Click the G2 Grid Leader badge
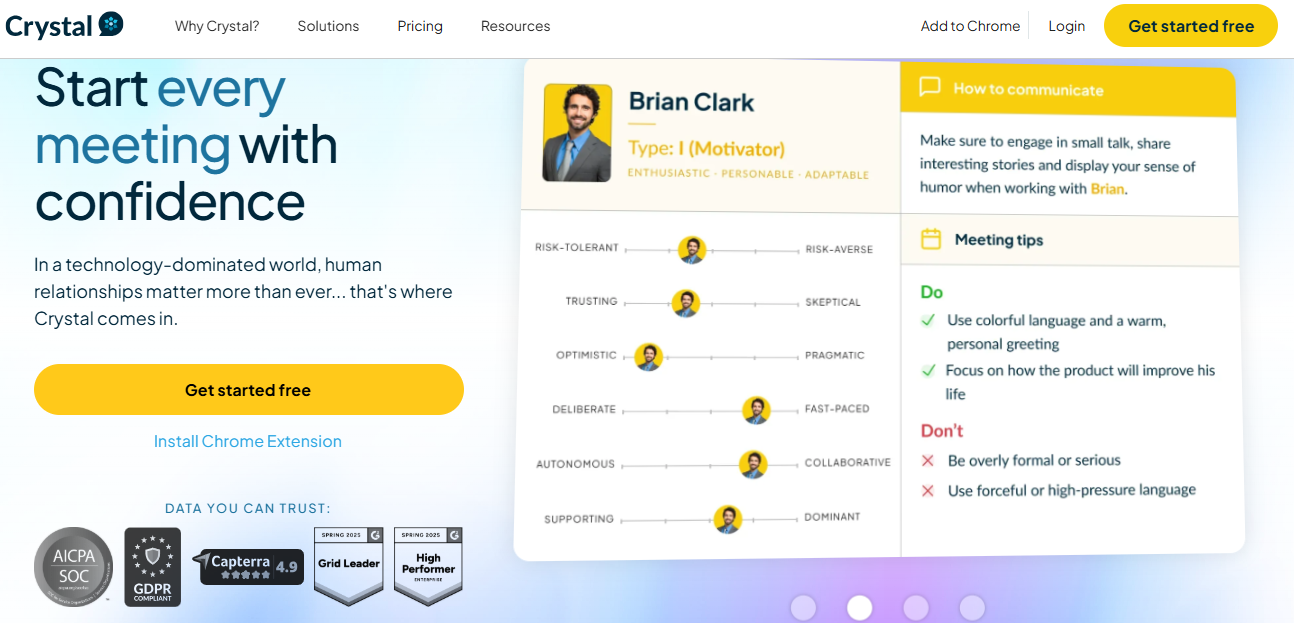1294x623 pixels. [x=349, y=566]
